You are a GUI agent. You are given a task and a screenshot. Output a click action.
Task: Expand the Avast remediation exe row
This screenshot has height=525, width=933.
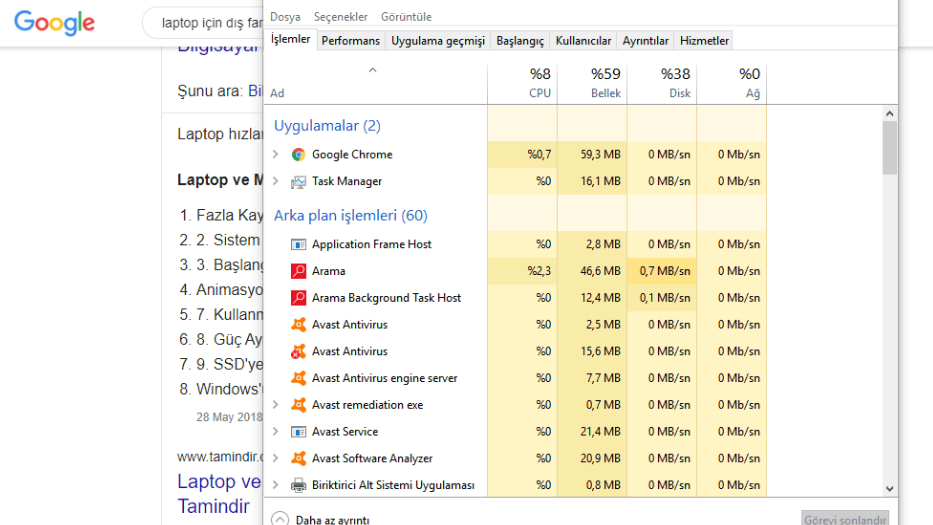(x=275, y=405)
